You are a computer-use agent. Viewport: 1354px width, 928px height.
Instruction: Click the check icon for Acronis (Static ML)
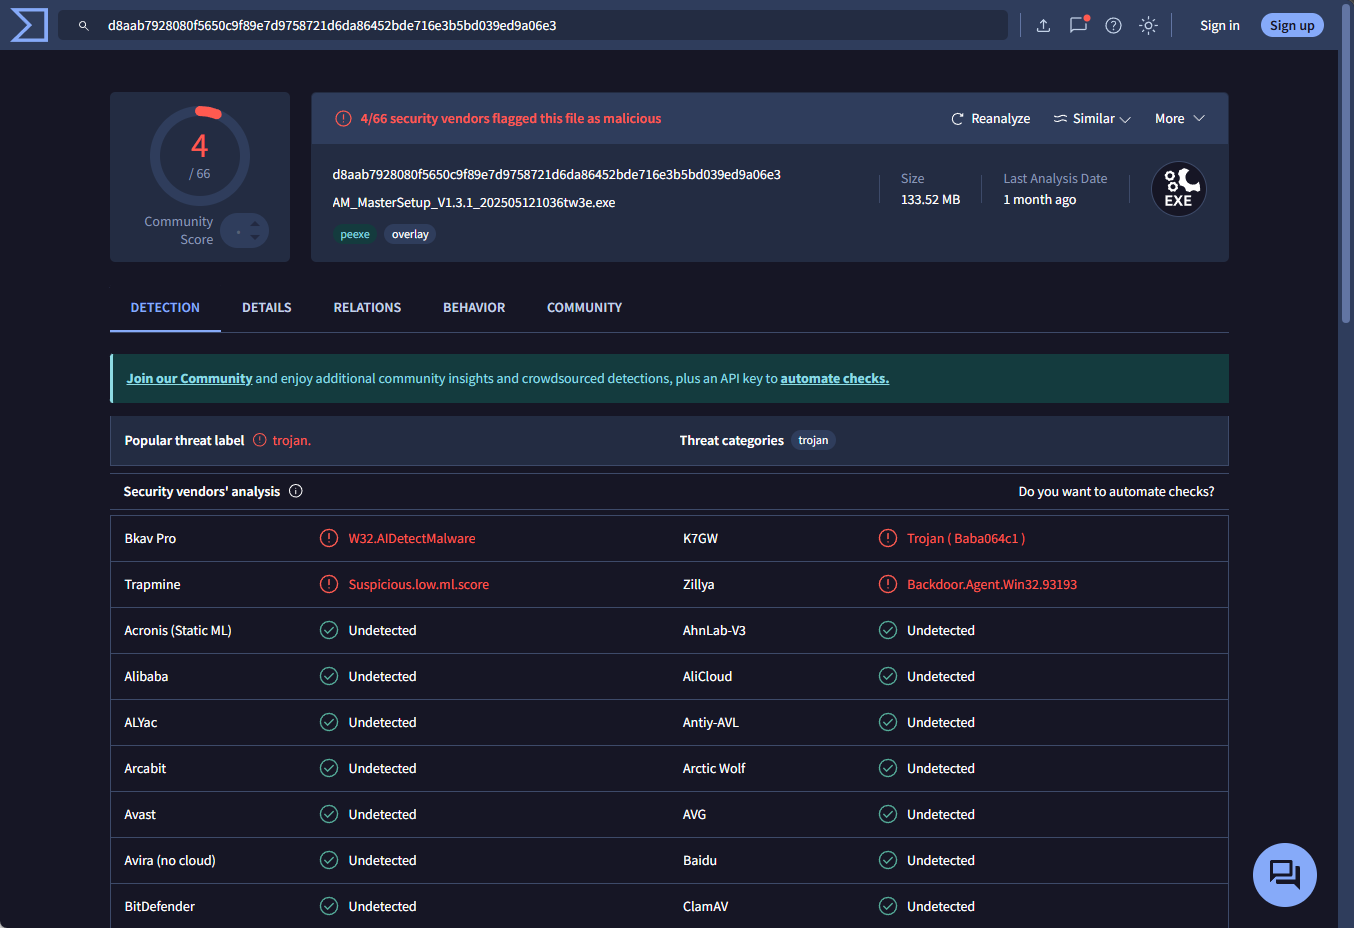[x=329, y=630]
